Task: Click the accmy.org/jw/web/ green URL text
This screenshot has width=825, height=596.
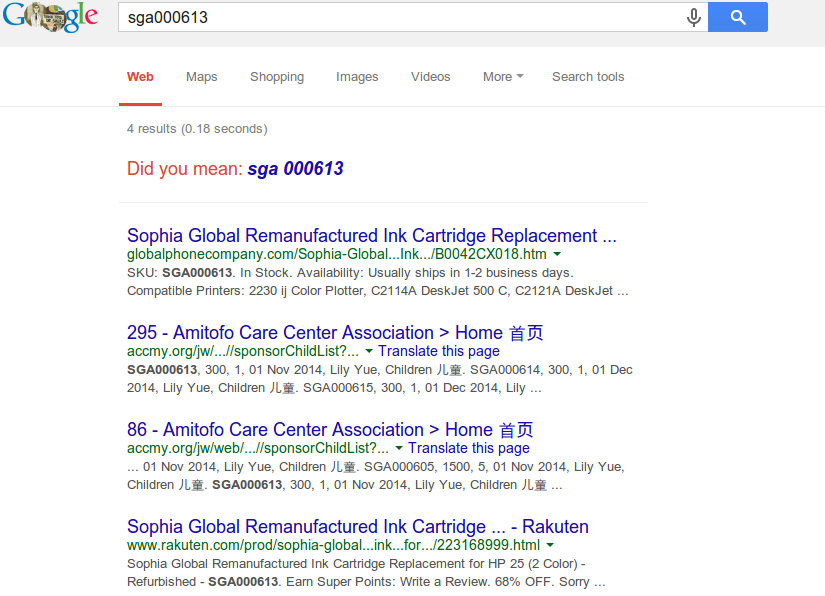Action: tap(258, 448)
